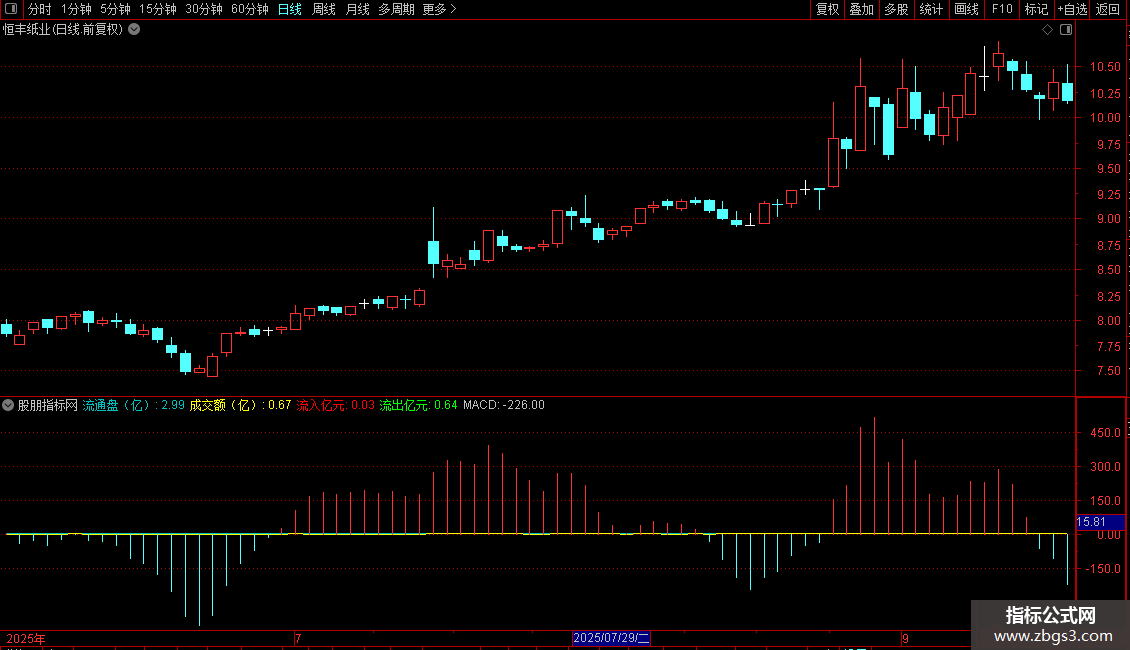Toggle the left side panel icon
This screenshot has width=1130, height=650.
point(11,9)
